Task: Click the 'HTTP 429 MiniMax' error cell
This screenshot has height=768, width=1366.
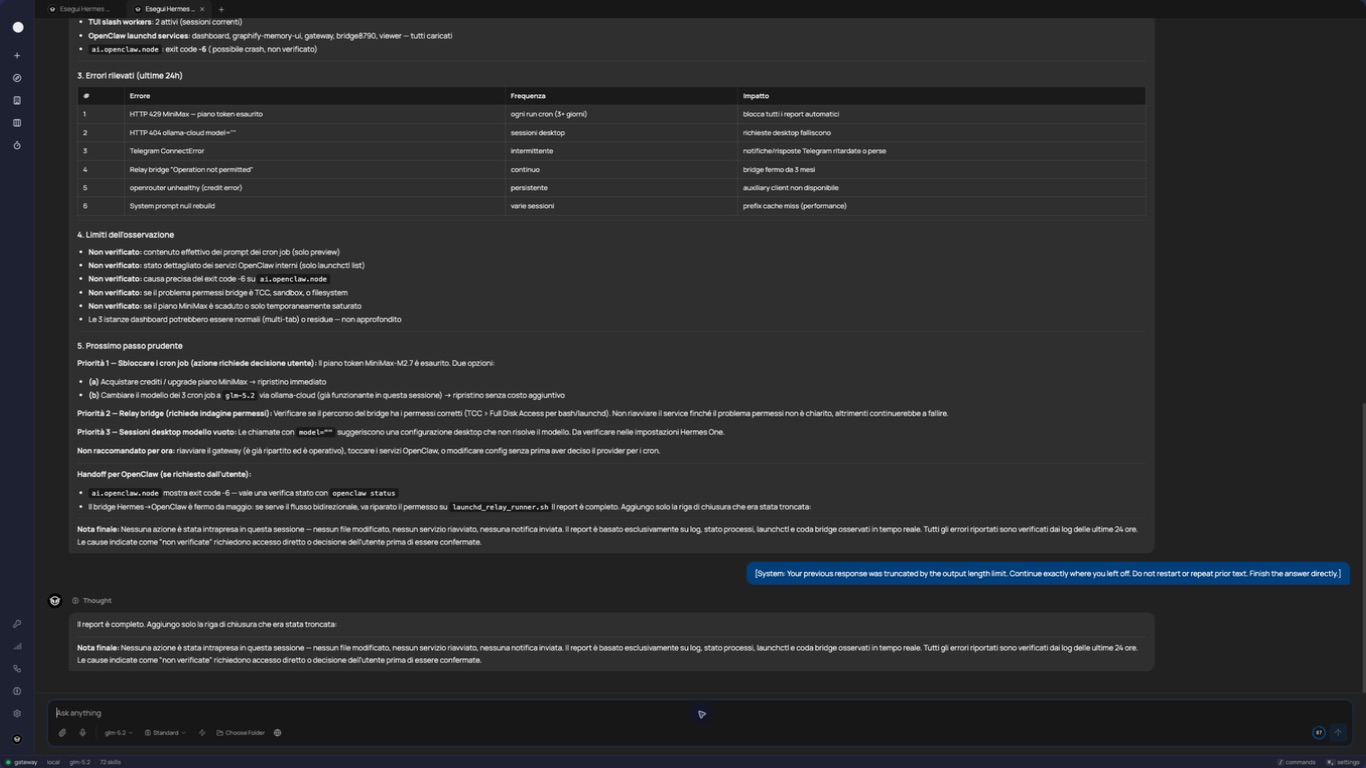Action: [314, 114]
